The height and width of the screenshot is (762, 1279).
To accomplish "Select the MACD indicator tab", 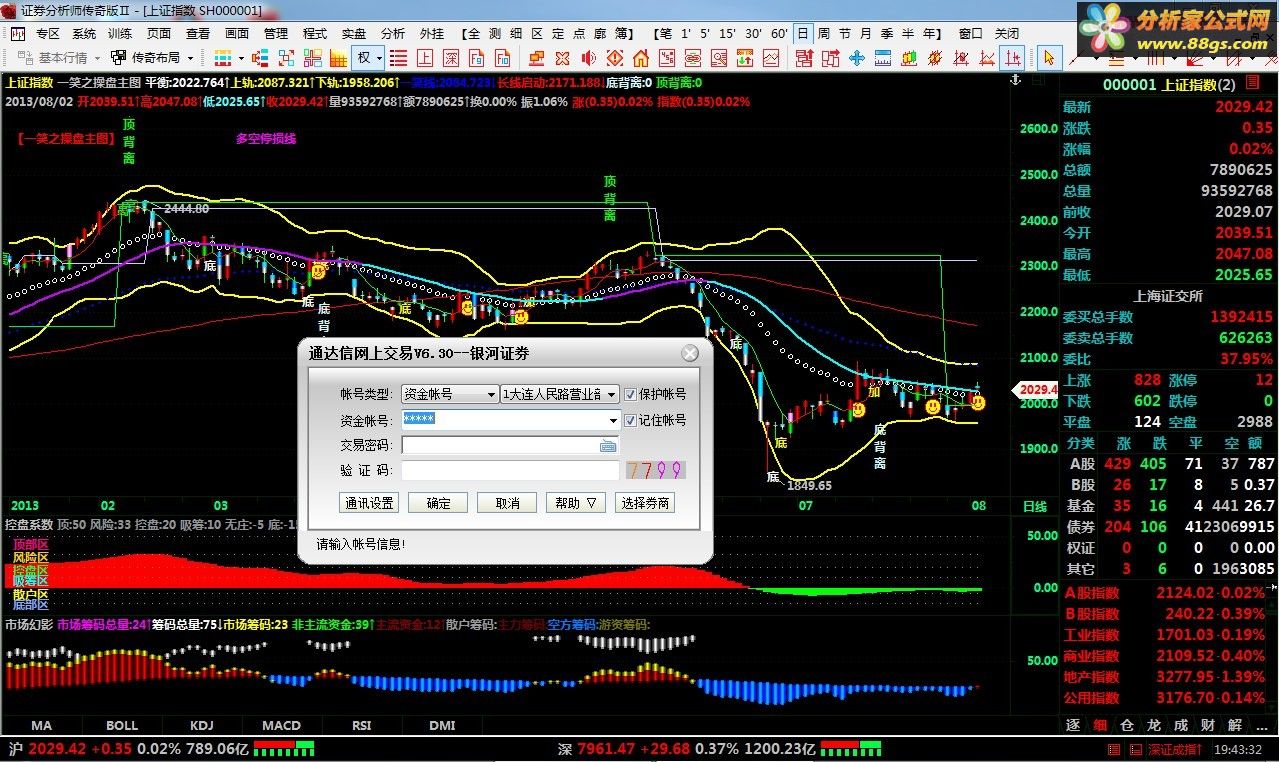I will [282, 725].
